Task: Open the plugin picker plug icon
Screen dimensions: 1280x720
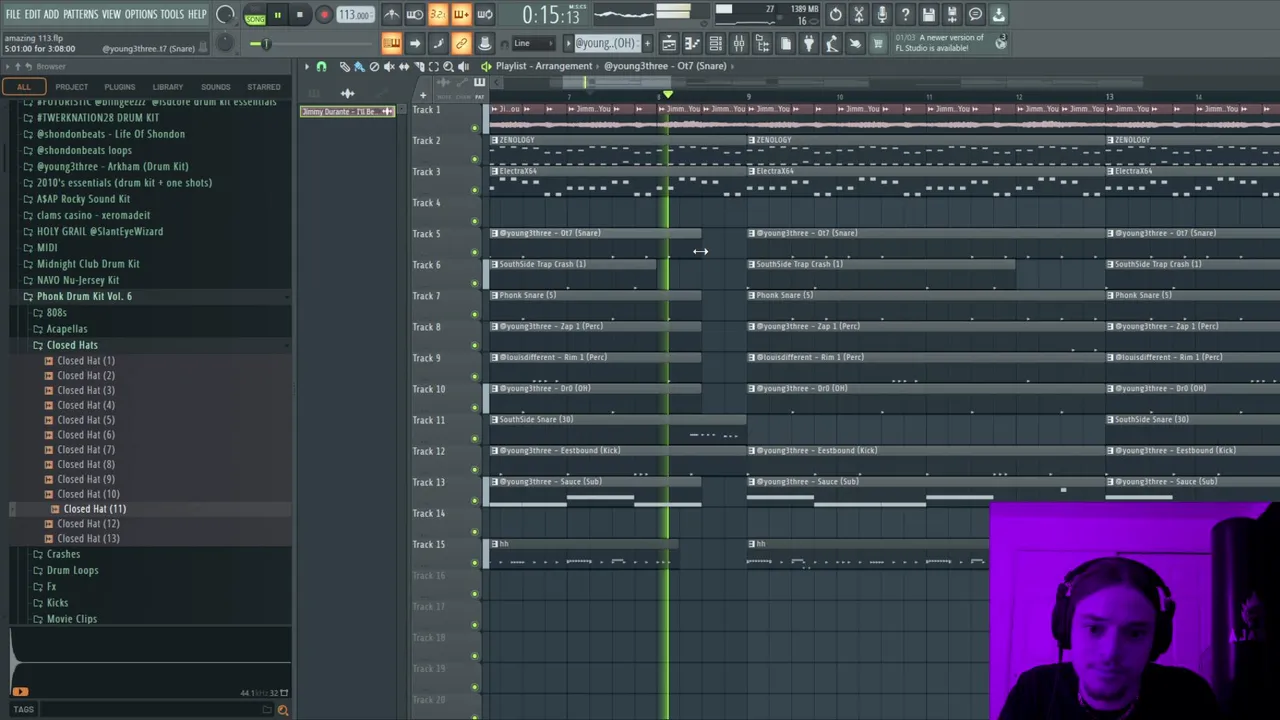Action: (x=808, y=43)
